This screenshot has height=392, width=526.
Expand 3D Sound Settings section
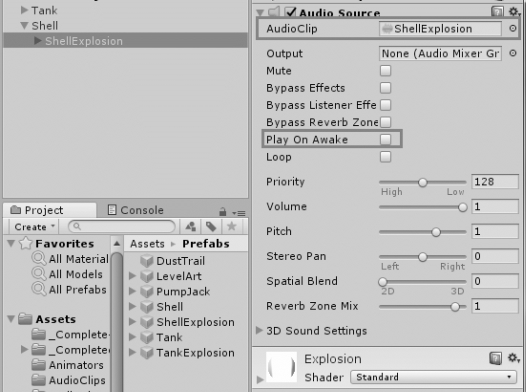[x=259, y=330]
